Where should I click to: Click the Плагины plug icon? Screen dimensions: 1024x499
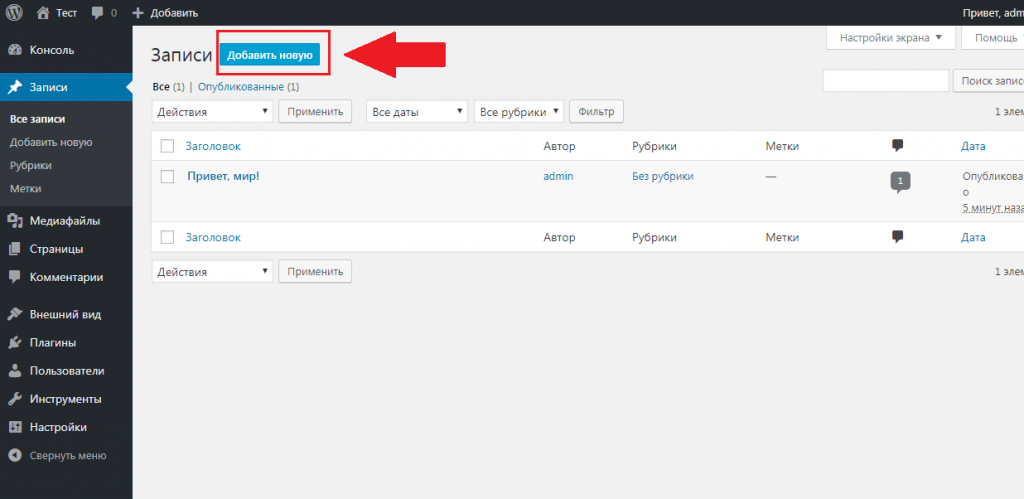pyautogui.click(x=14, y=342)
